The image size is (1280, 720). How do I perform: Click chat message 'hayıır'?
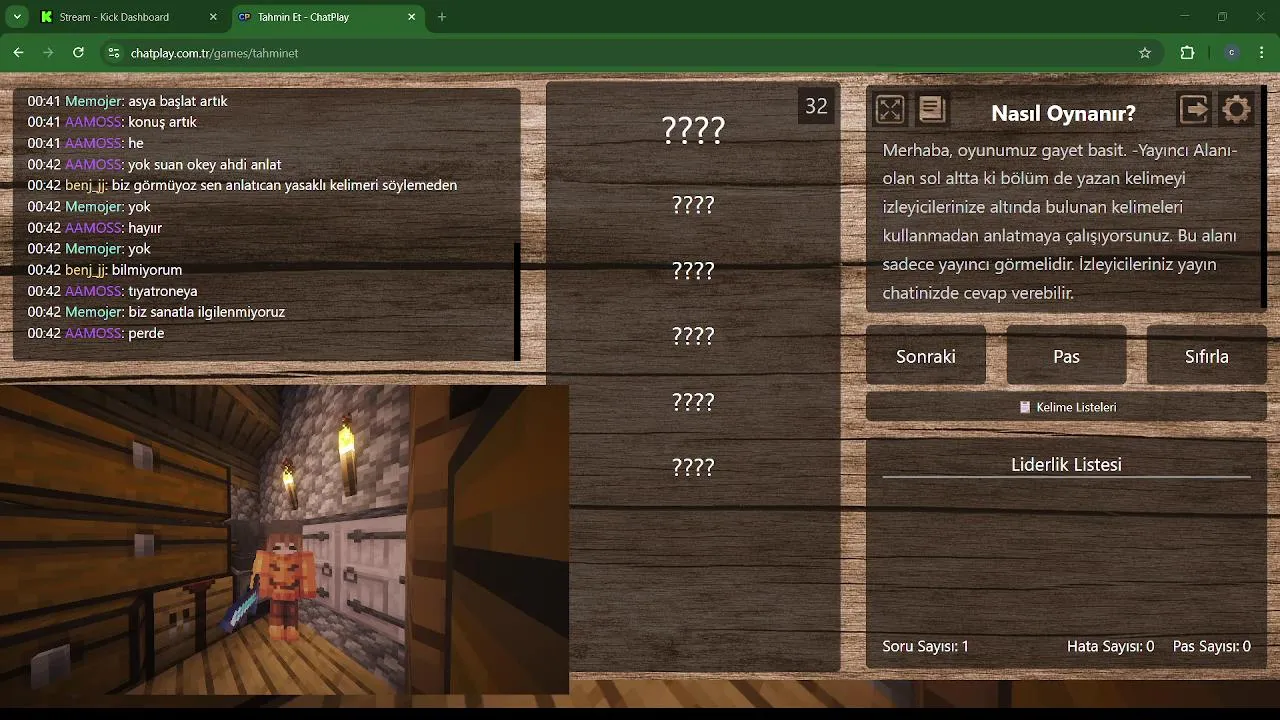145,228
